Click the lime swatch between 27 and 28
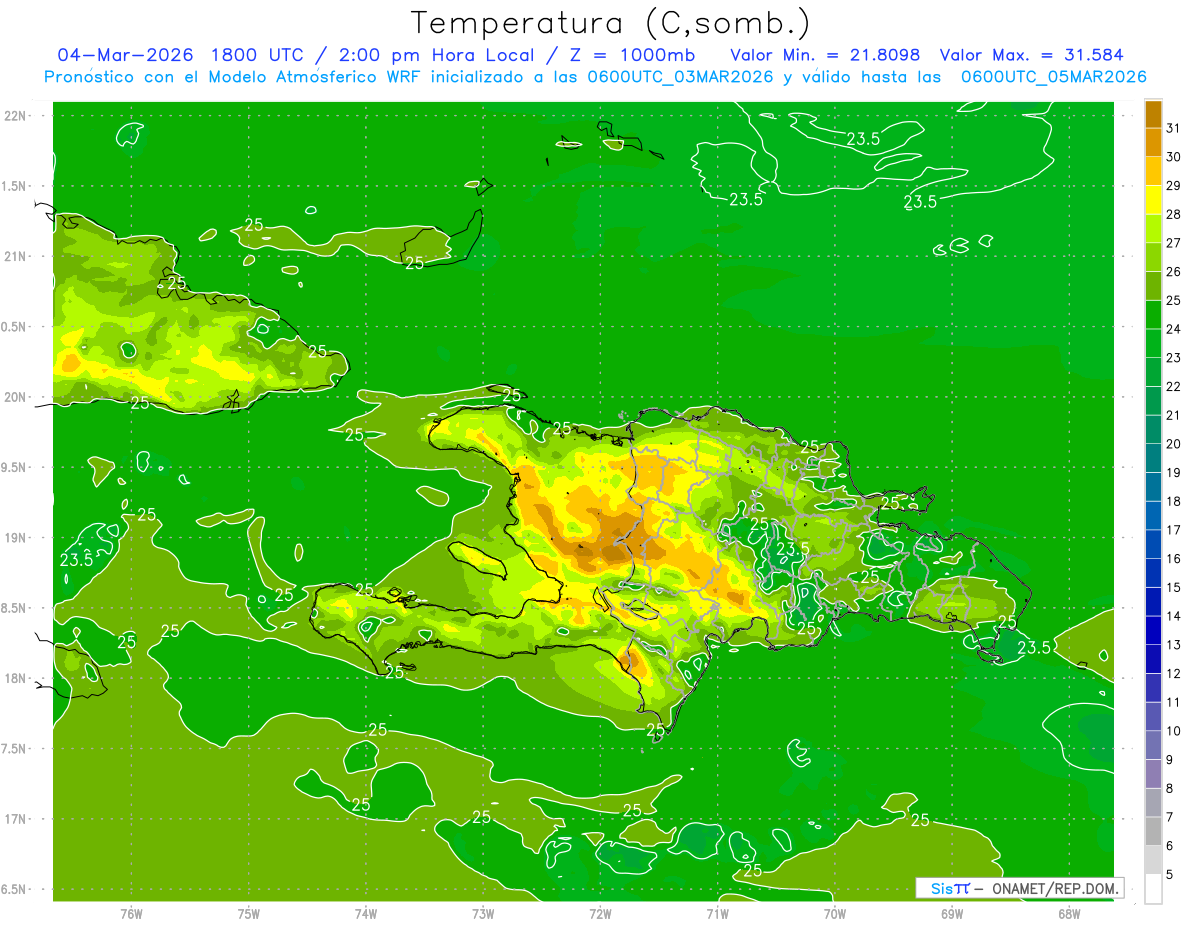The width and height of the screenshot is (1200, 927). [1153, 228]
